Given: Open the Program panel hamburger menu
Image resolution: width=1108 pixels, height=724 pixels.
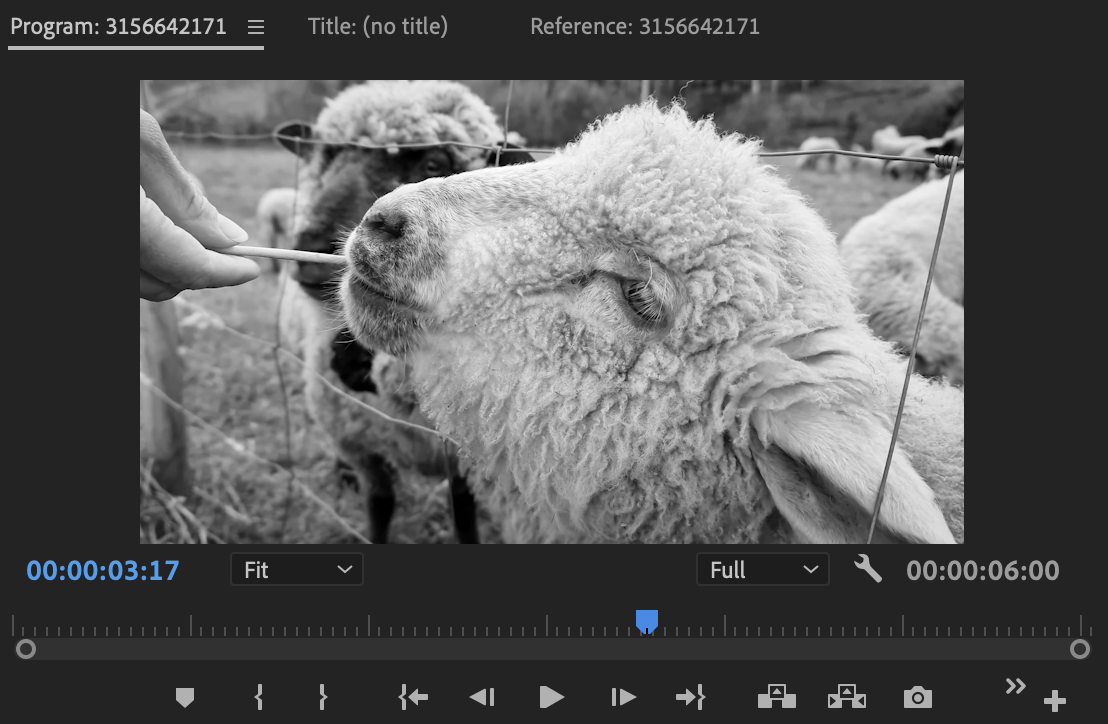Looking at the screenshot, I should coord(256,28).
